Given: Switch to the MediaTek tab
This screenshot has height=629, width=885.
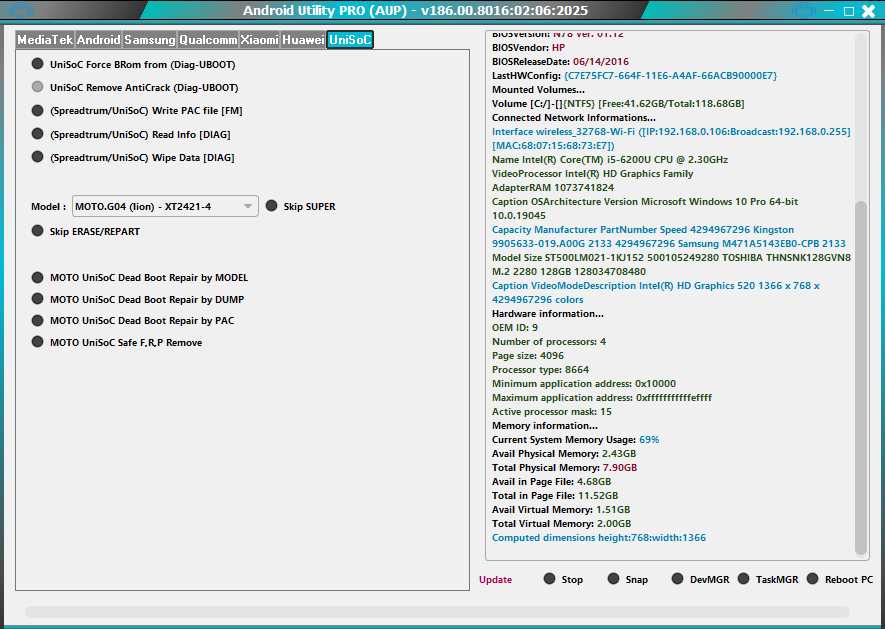Looking at the screenshot, I should point(46,40).
